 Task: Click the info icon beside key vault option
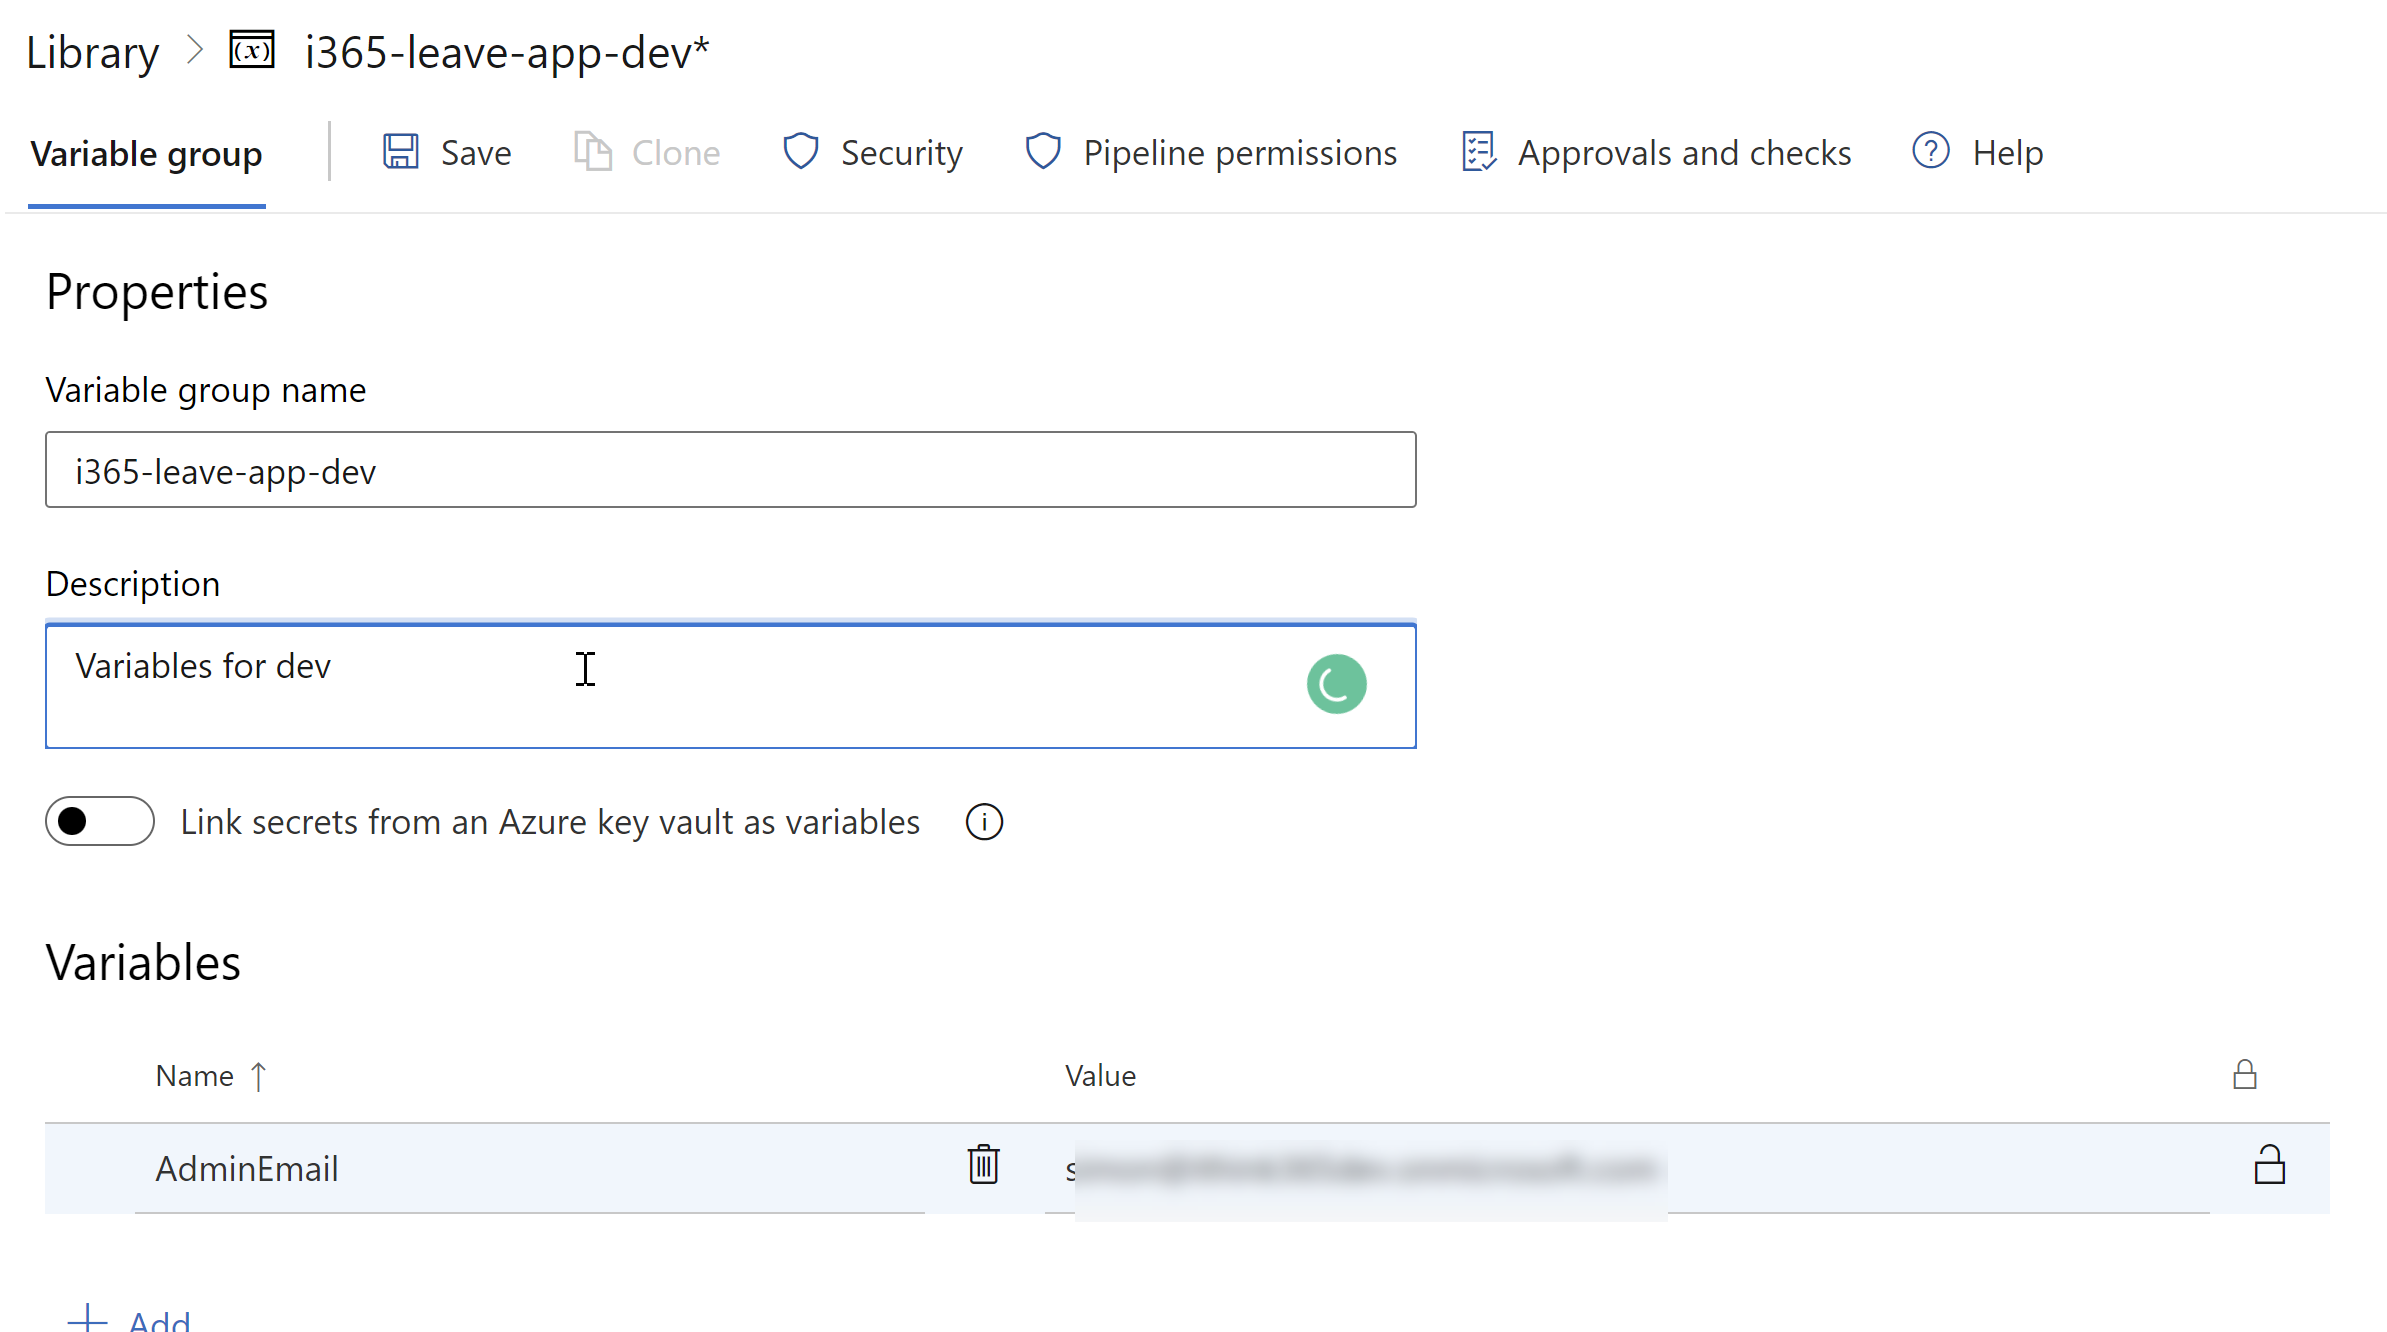click(x=984, y=822)
